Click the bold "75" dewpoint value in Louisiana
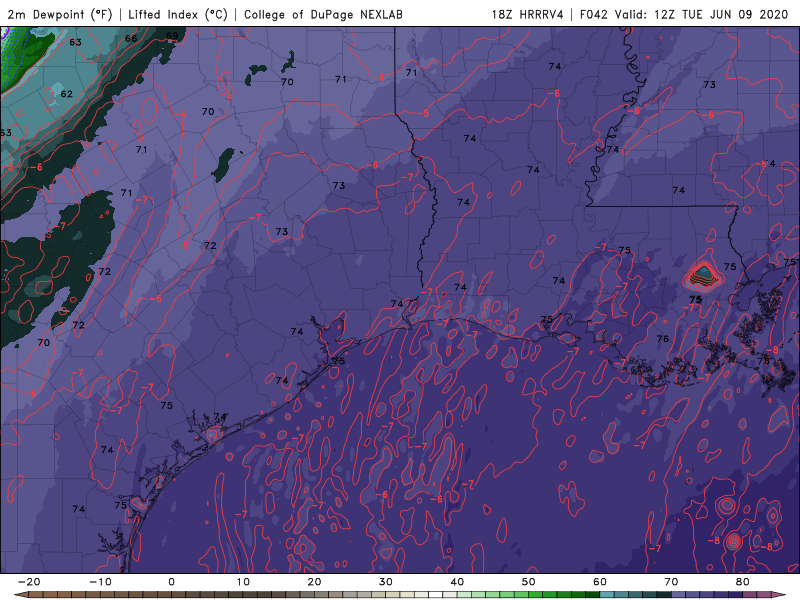This screenshot has width=800, height=600. [x=695, y=300]
